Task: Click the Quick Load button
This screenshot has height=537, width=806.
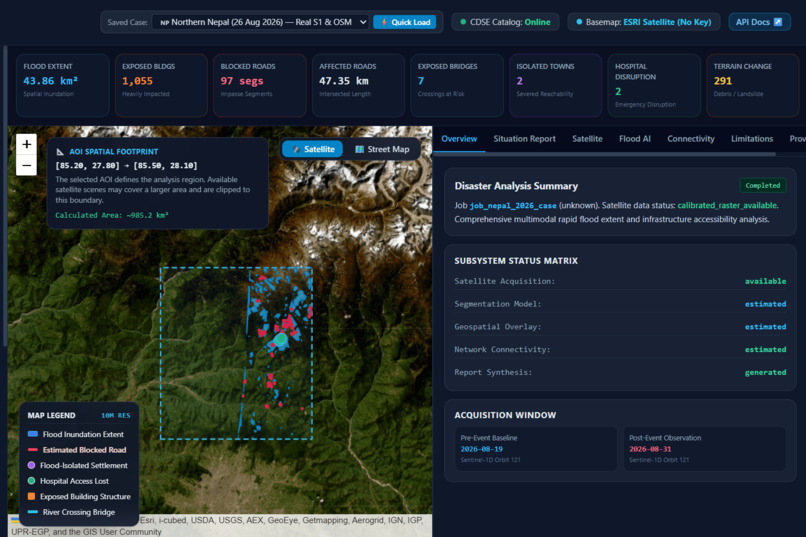Action: point(405,22)
